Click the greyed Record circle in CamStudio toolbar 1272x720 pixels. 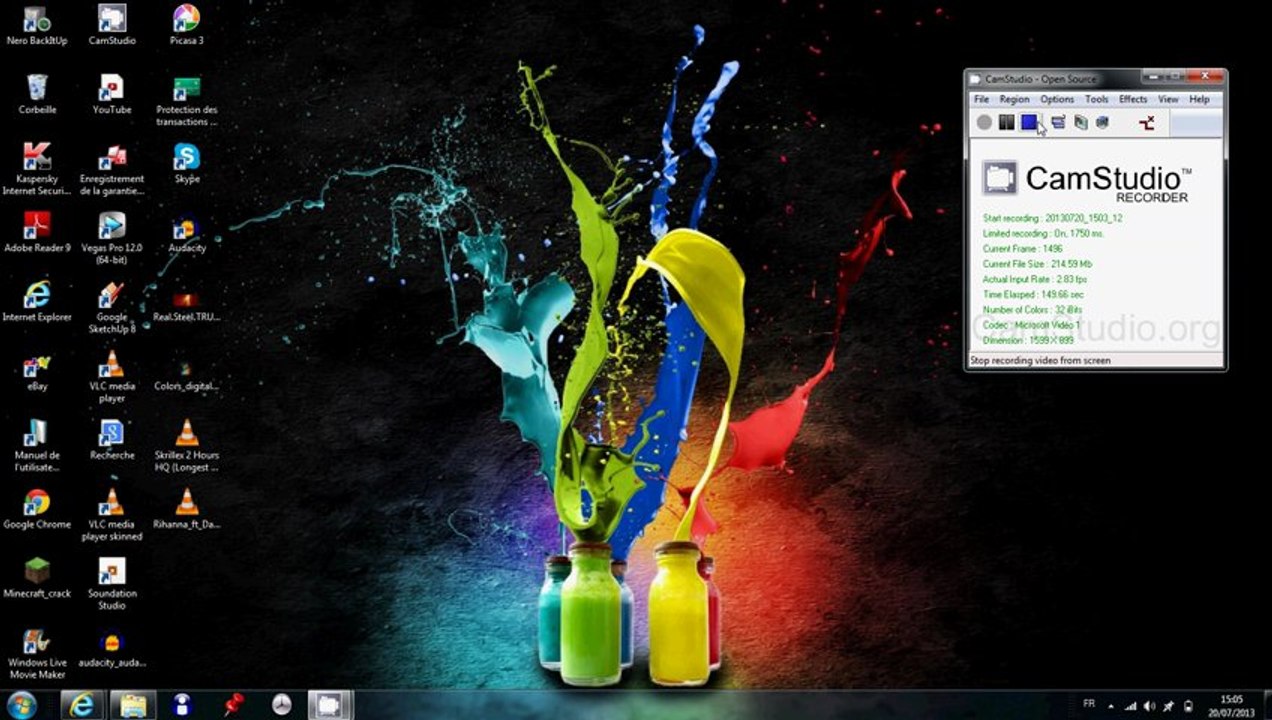[x=984, y=122]
